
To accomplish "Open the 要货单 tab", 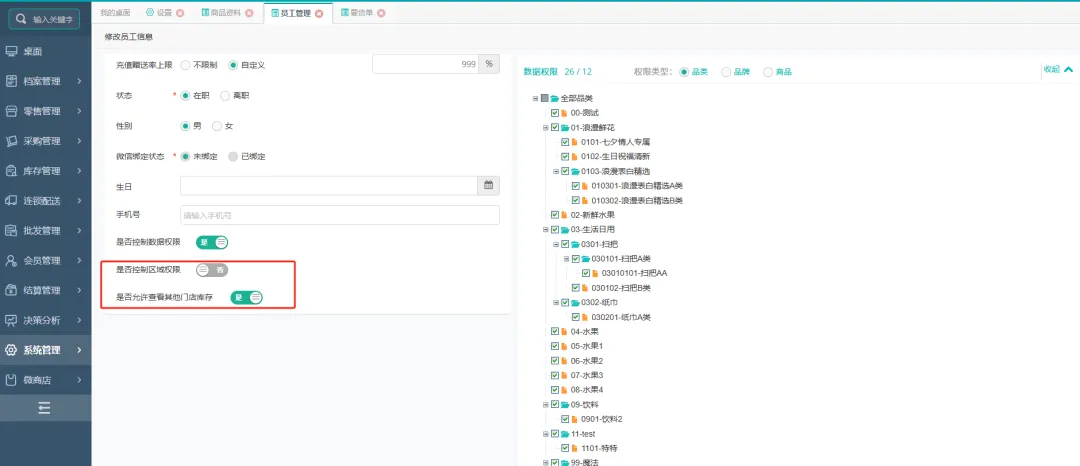I will click(355, 13).
